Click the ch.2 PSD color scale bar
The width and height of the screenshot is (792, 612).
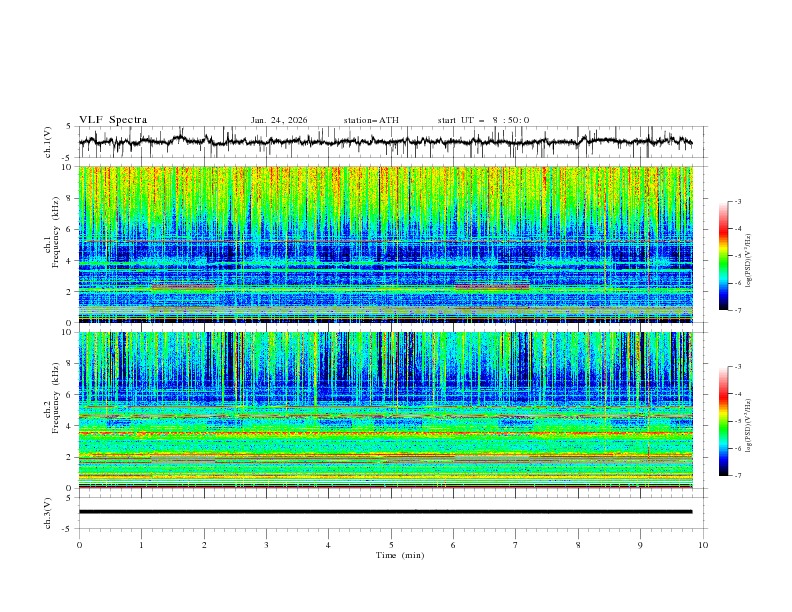coord(724,421)
